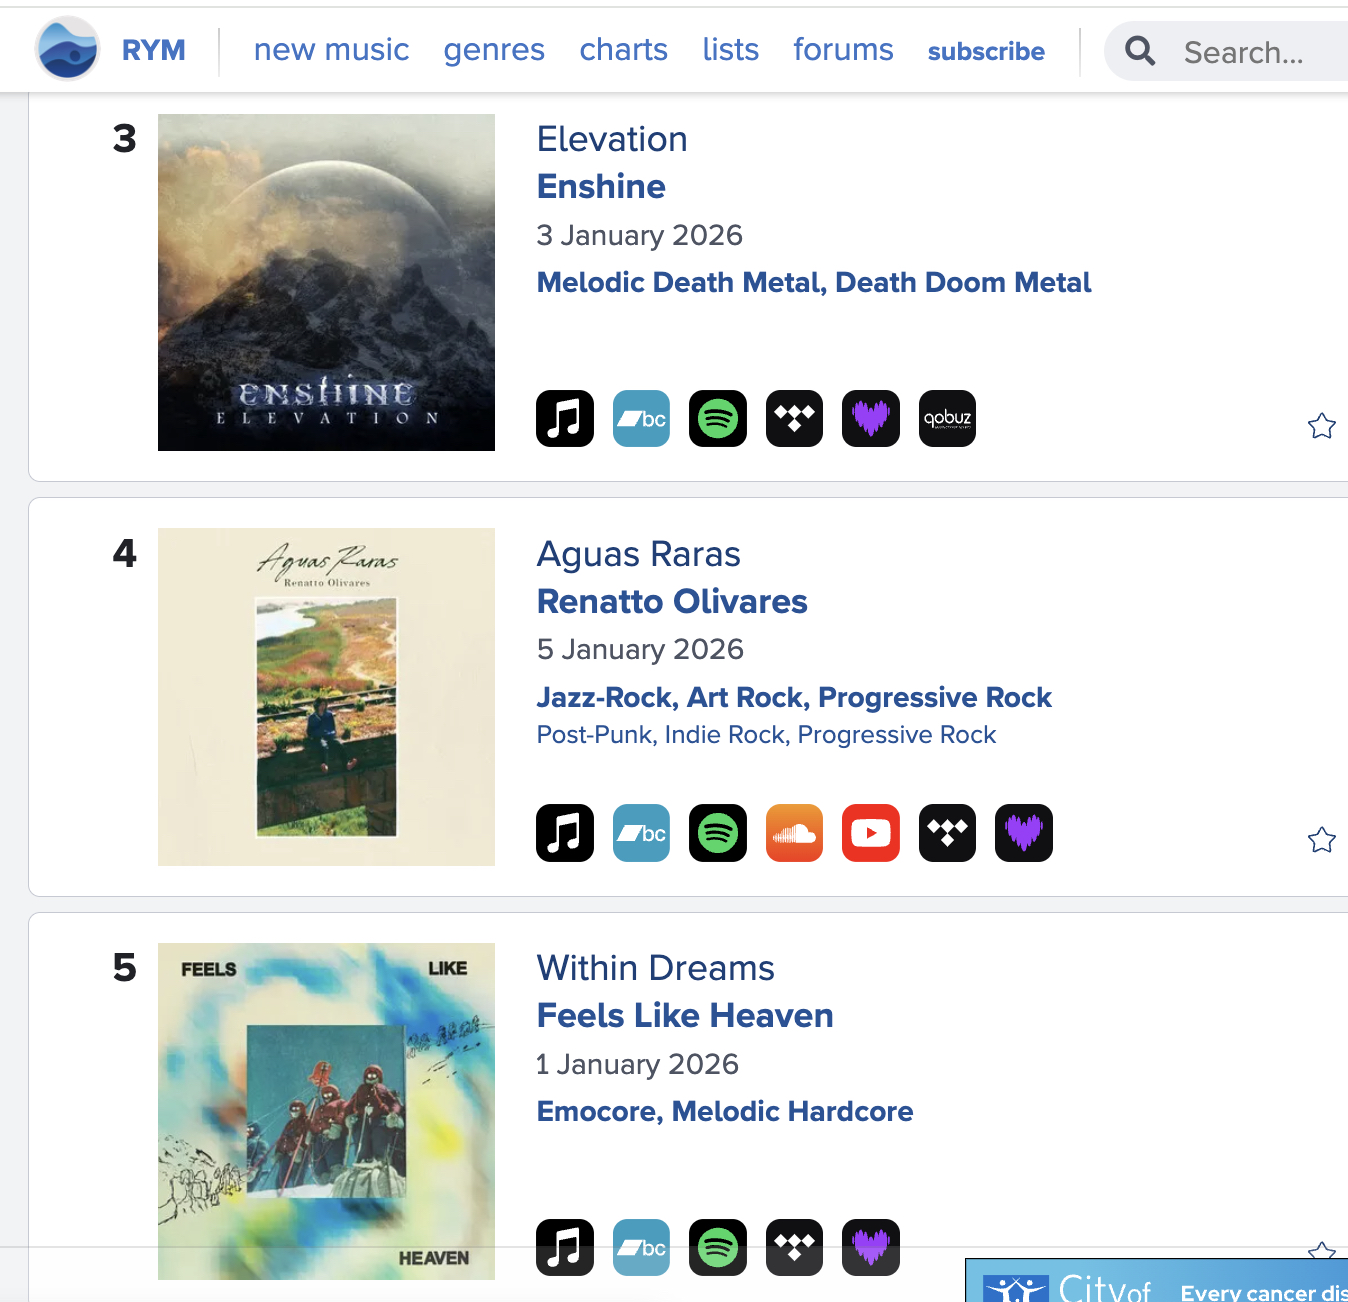Click the Feels Like Heaven artist link
The height and width of the screenshot is (1302, 1348).
click(685, 1016)
